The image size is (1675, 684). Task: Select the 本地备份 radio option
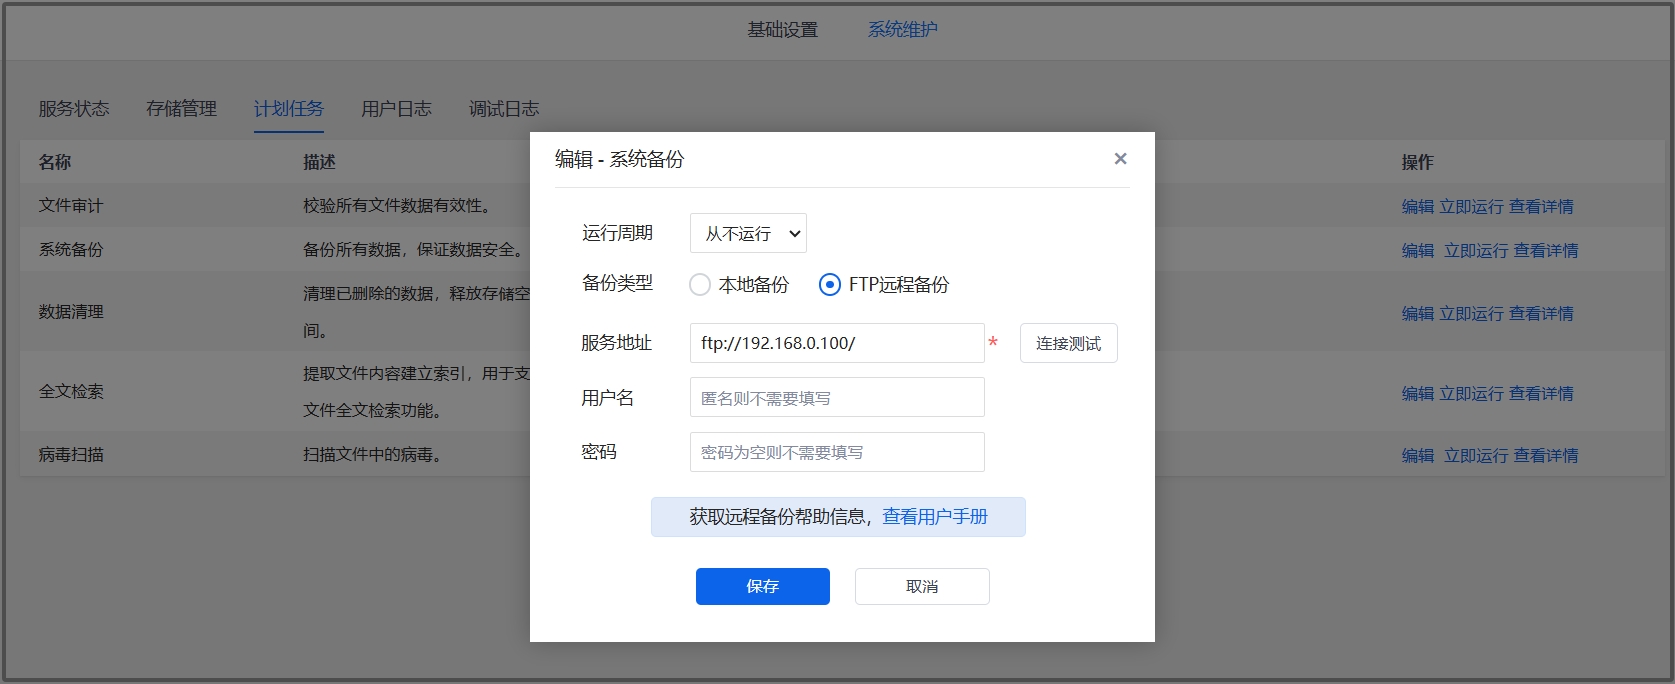700,285
